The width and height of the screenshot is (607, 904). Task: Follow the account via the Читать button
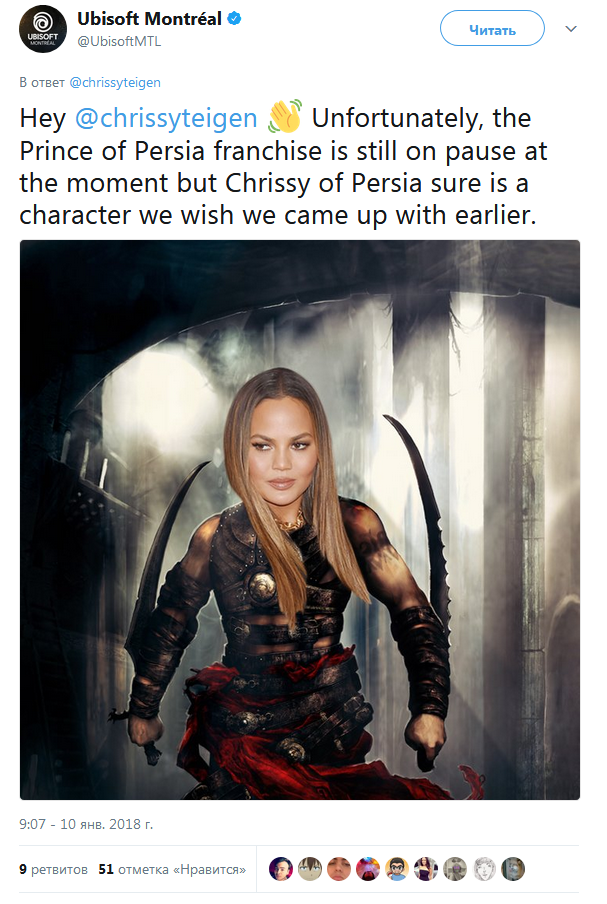[492, 29]
